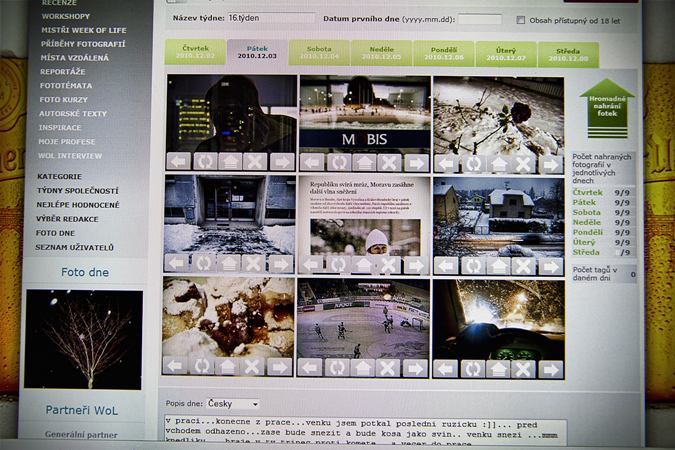675x450 pixels.
Task: Upload replacement for snowy entrance photo
Action: coord(229,264)
